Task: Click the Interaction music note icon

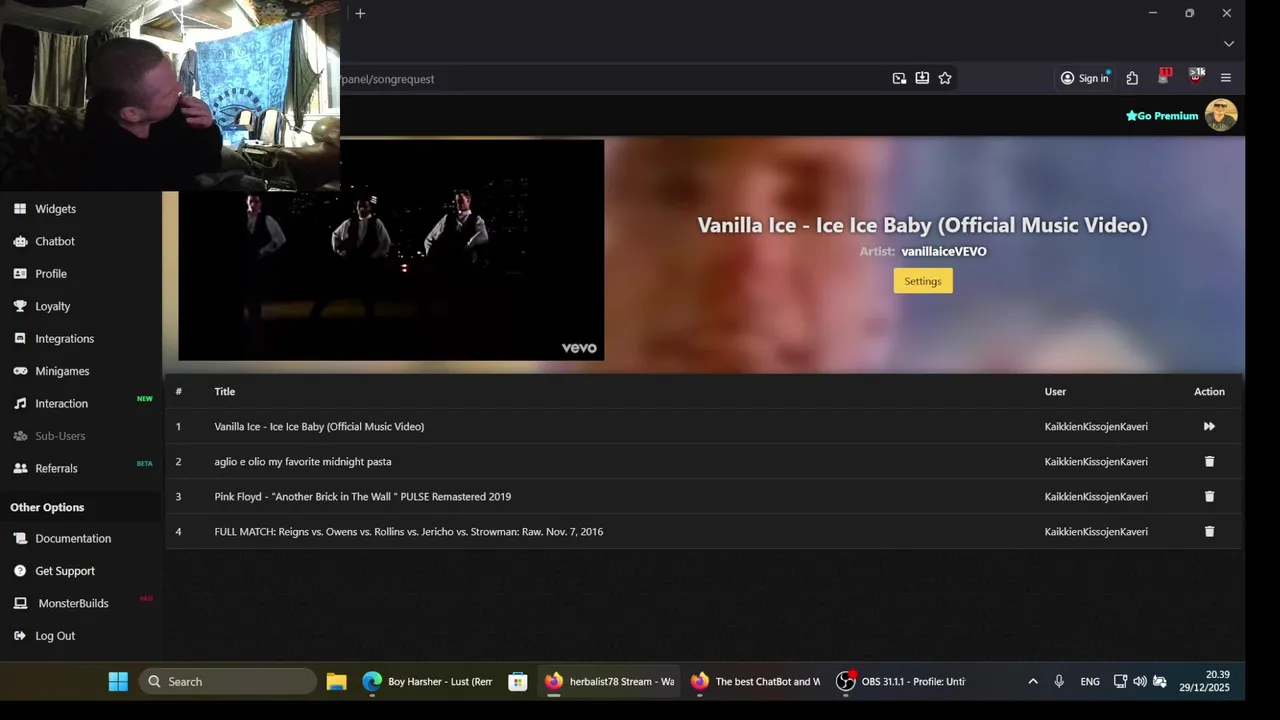Action: pos(20,404)
